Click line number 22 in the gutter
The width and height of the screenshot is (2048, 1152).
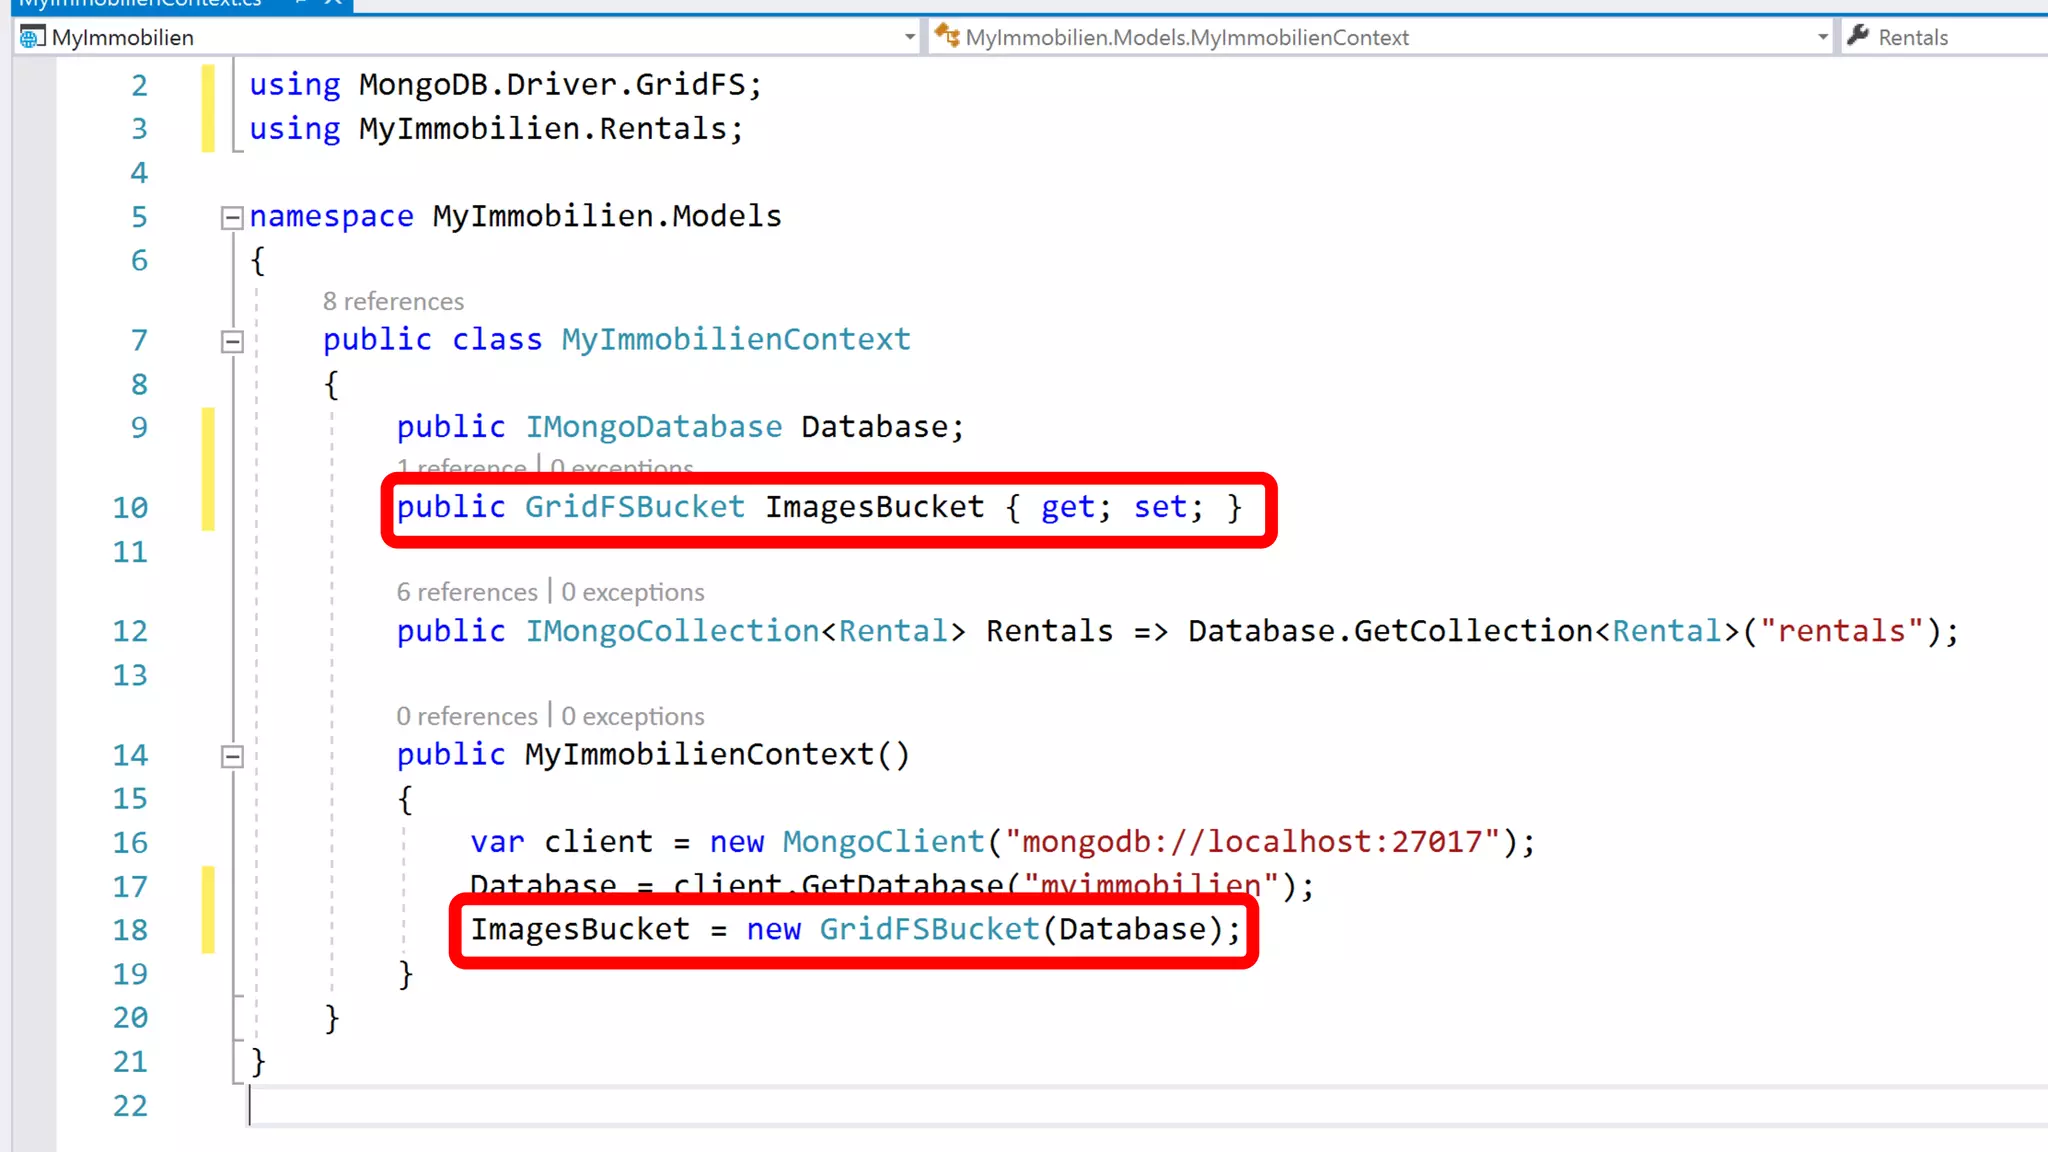[x=130, y=1105]
